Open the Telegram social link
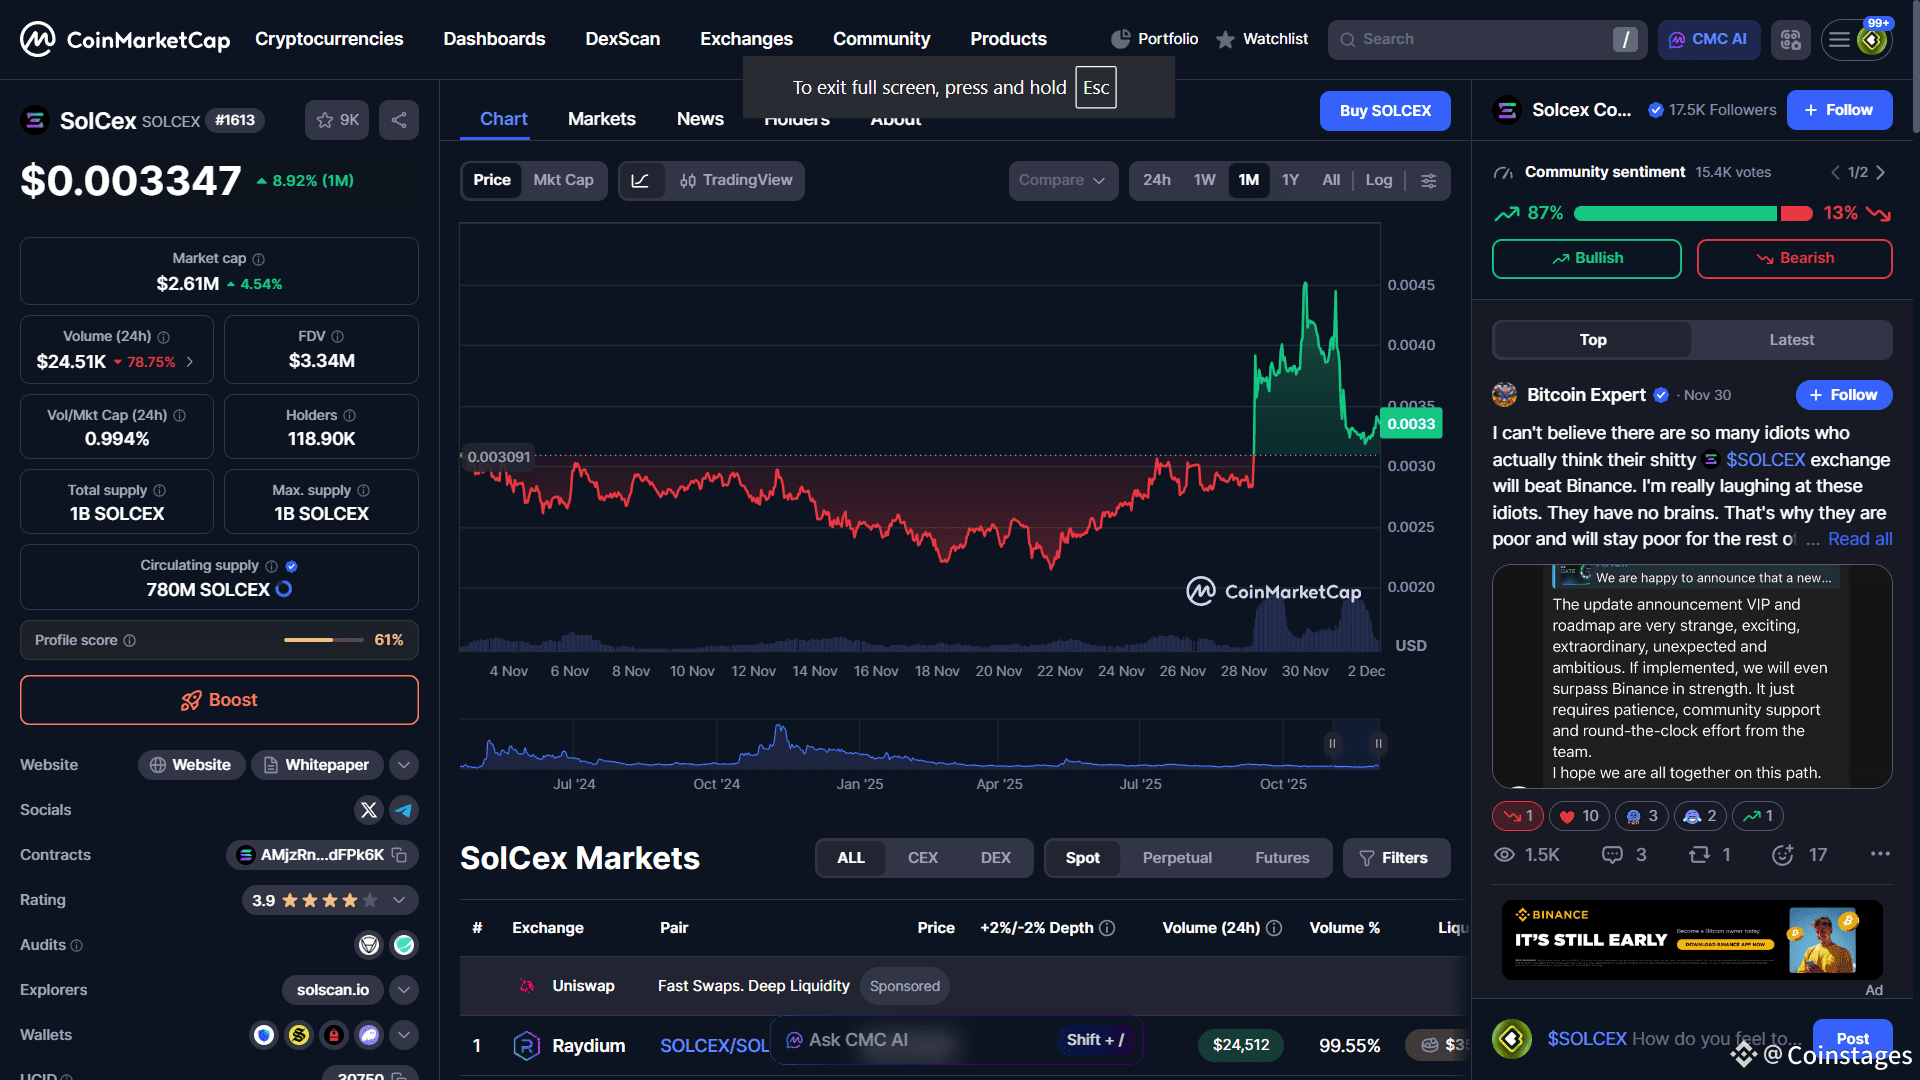 click(404, 810)
